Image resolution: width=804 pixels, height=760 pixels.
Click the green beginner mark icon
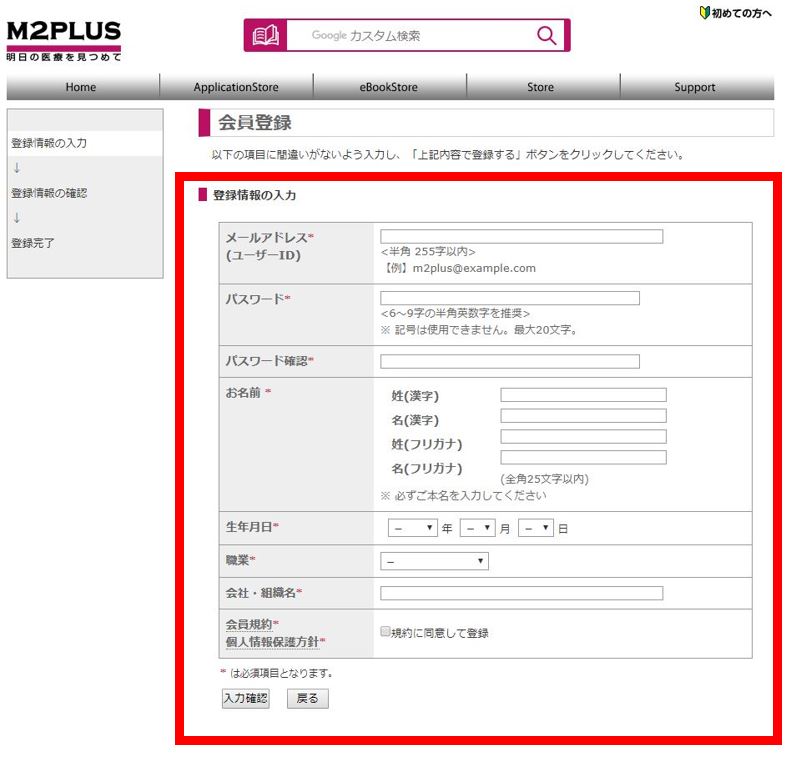point(704,13)
